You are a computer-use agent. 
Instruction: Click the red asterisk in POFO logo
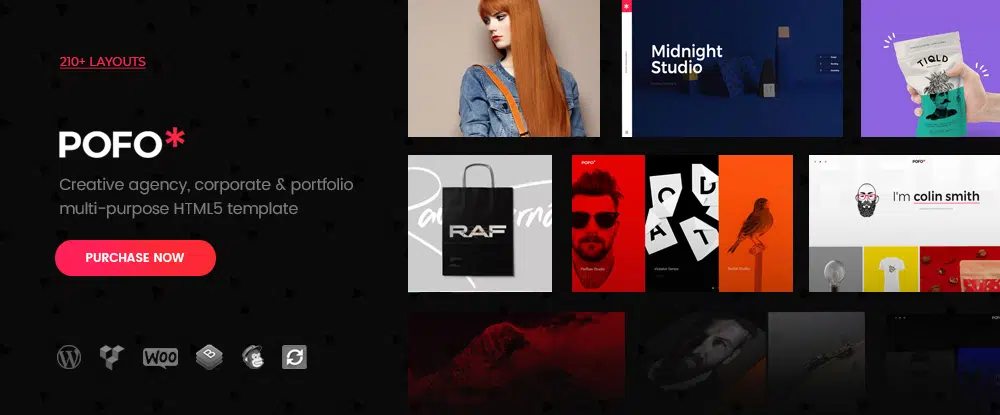pyautogui.click(x=175, y=142)
